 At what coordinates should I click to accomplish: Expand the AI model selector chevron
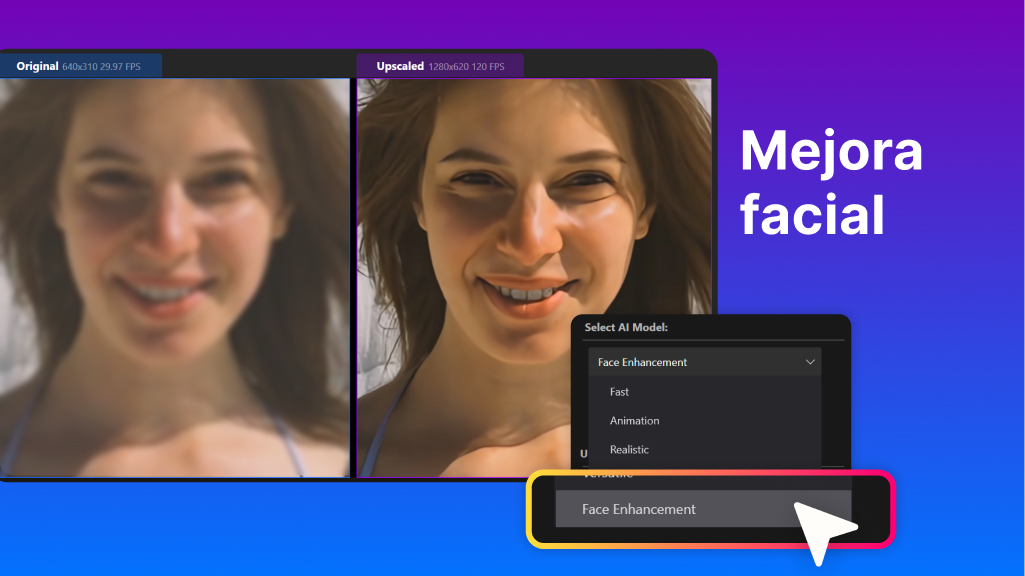(x=810, y=361)
